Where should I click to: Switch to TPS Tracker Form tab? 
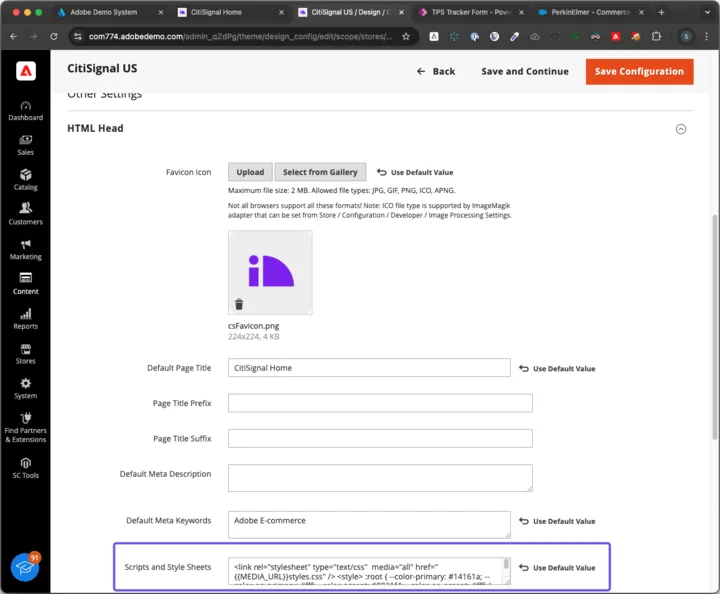(x=471, y=12)
